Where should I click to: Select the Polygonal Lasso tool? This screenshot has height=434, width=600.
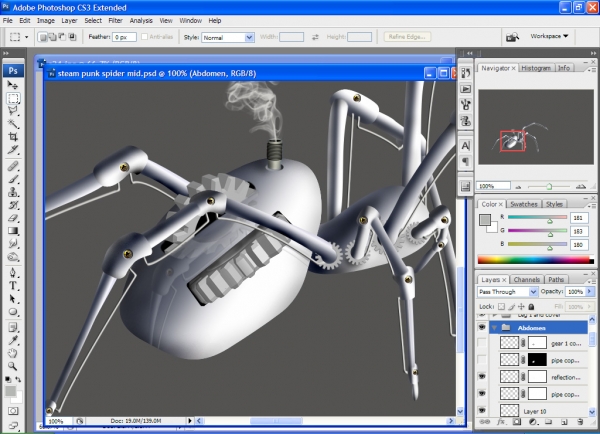pos(13,111)
